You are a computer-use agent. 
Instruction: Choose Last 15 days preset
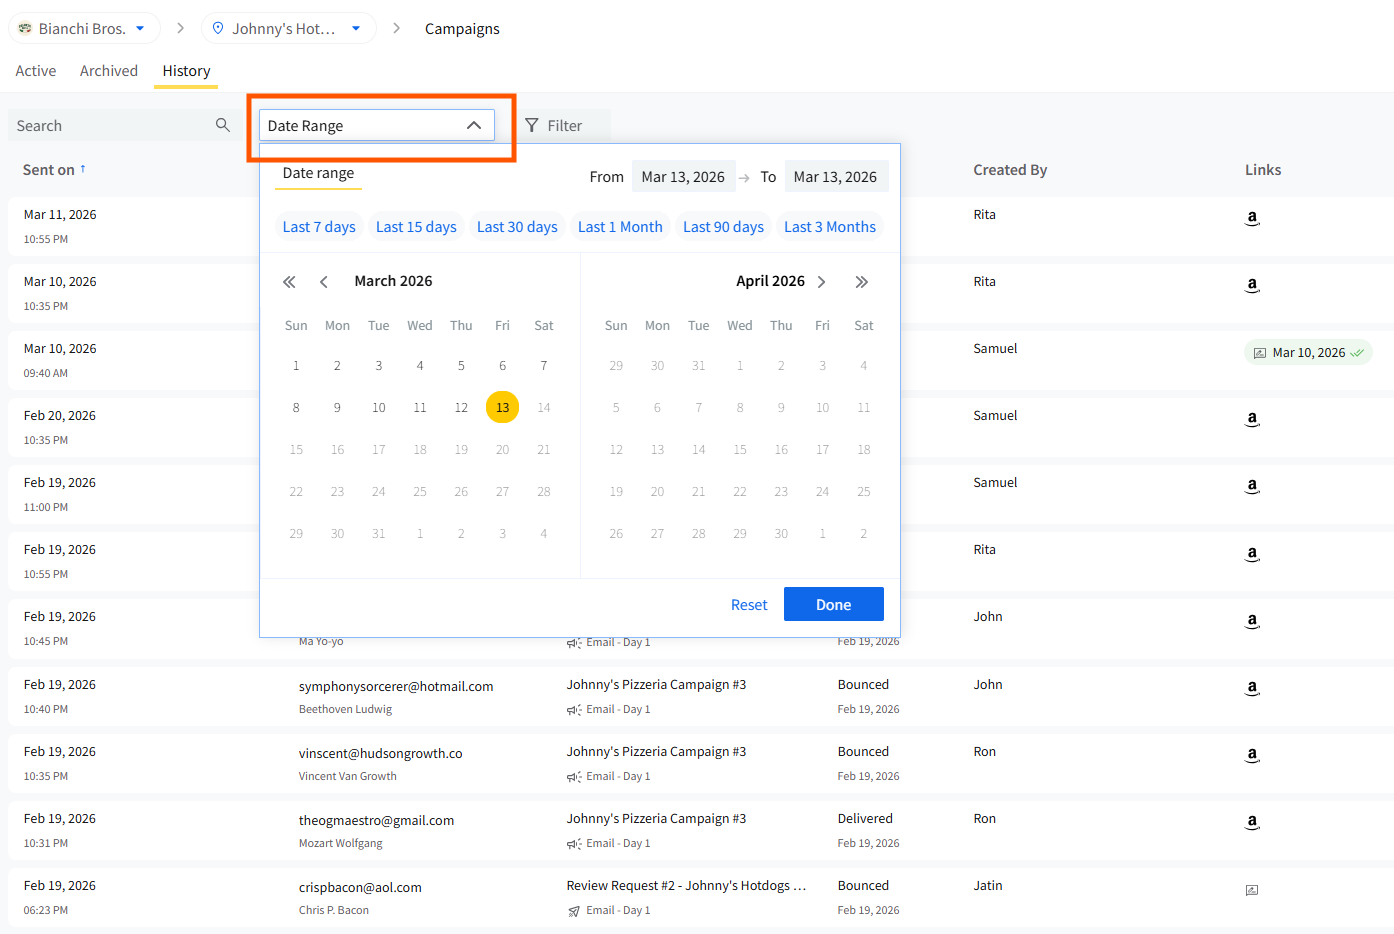pyautogui.click(x=416, y=227)
